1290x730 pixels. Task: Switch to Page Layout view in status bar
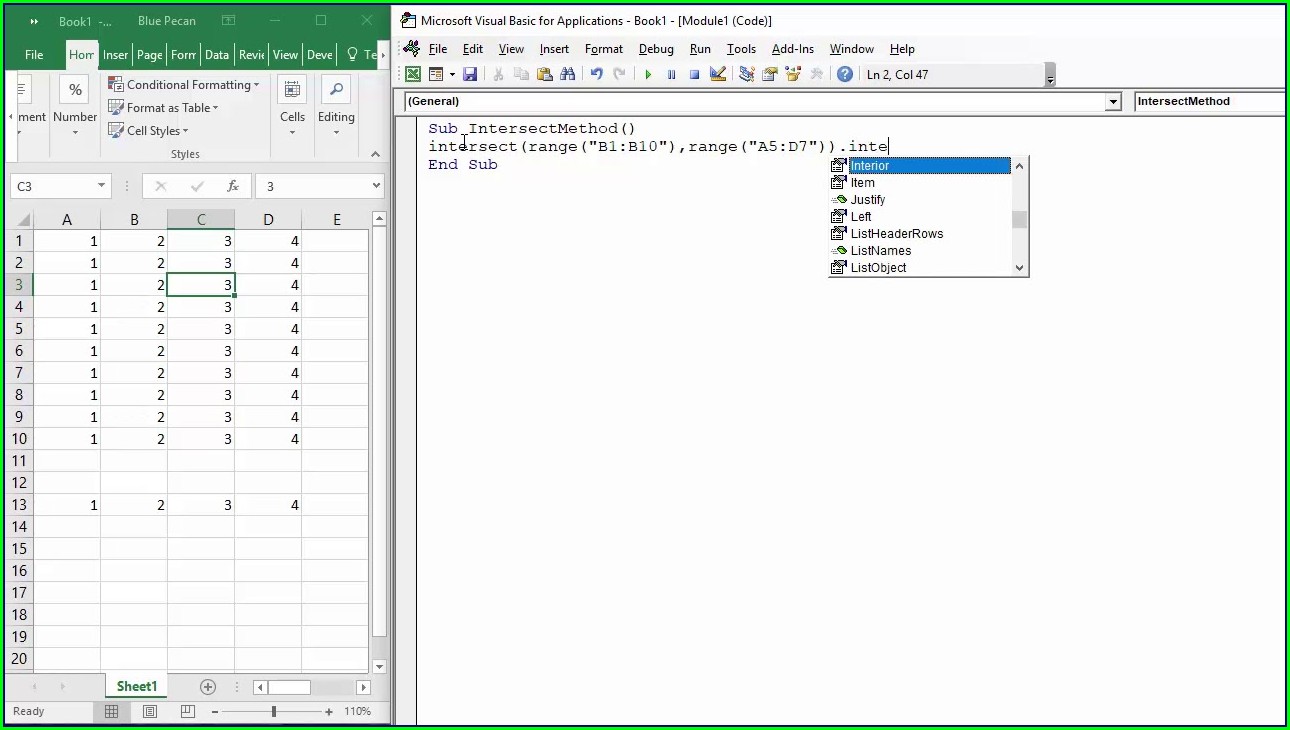click(150, 712)
